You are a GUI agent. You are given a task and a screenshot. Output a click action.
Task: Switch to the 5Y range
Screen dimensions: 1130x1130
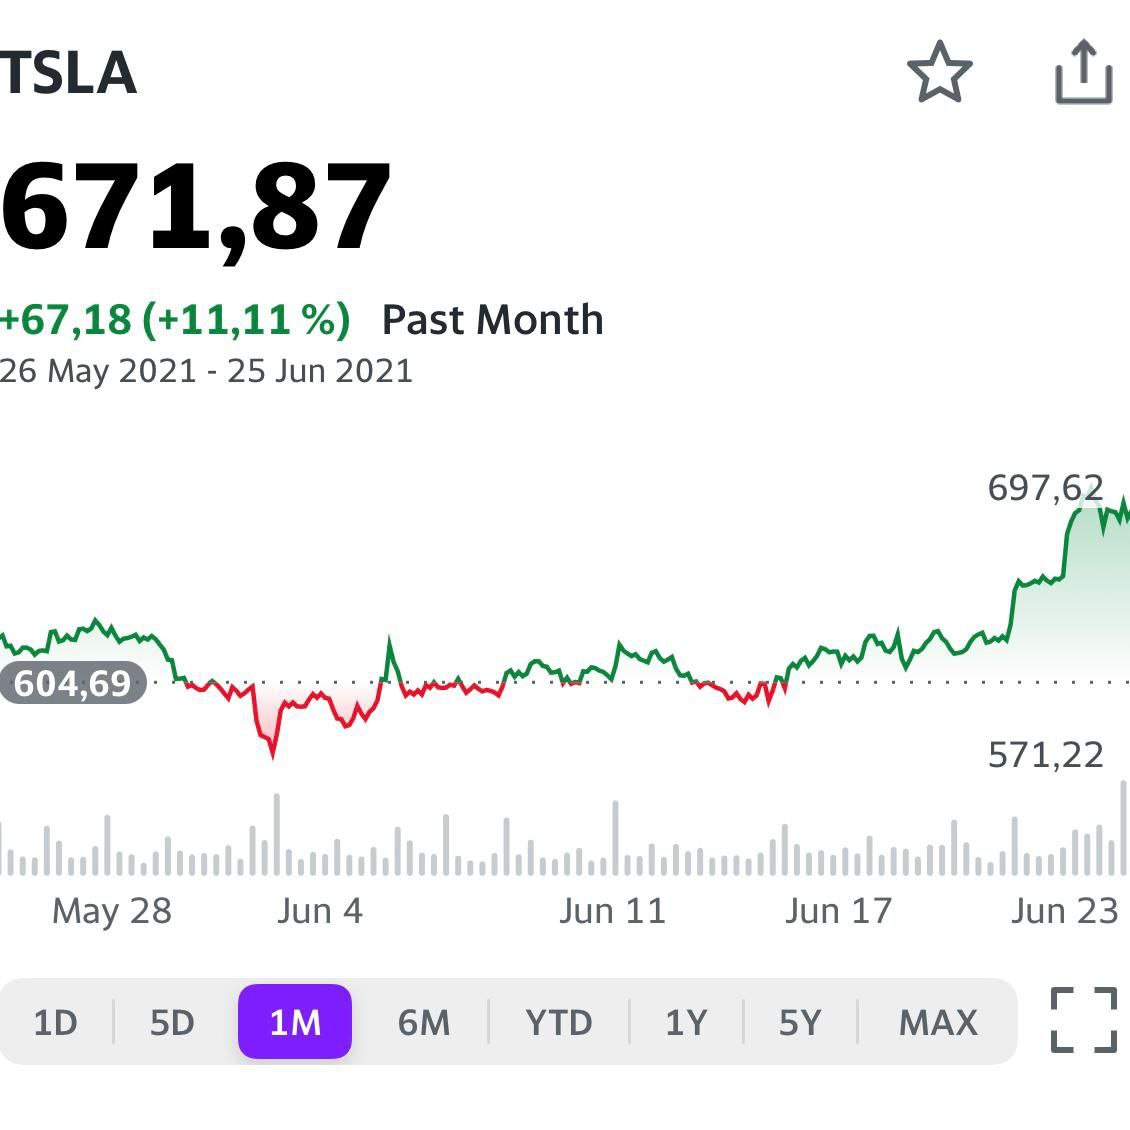[800, 1023]
